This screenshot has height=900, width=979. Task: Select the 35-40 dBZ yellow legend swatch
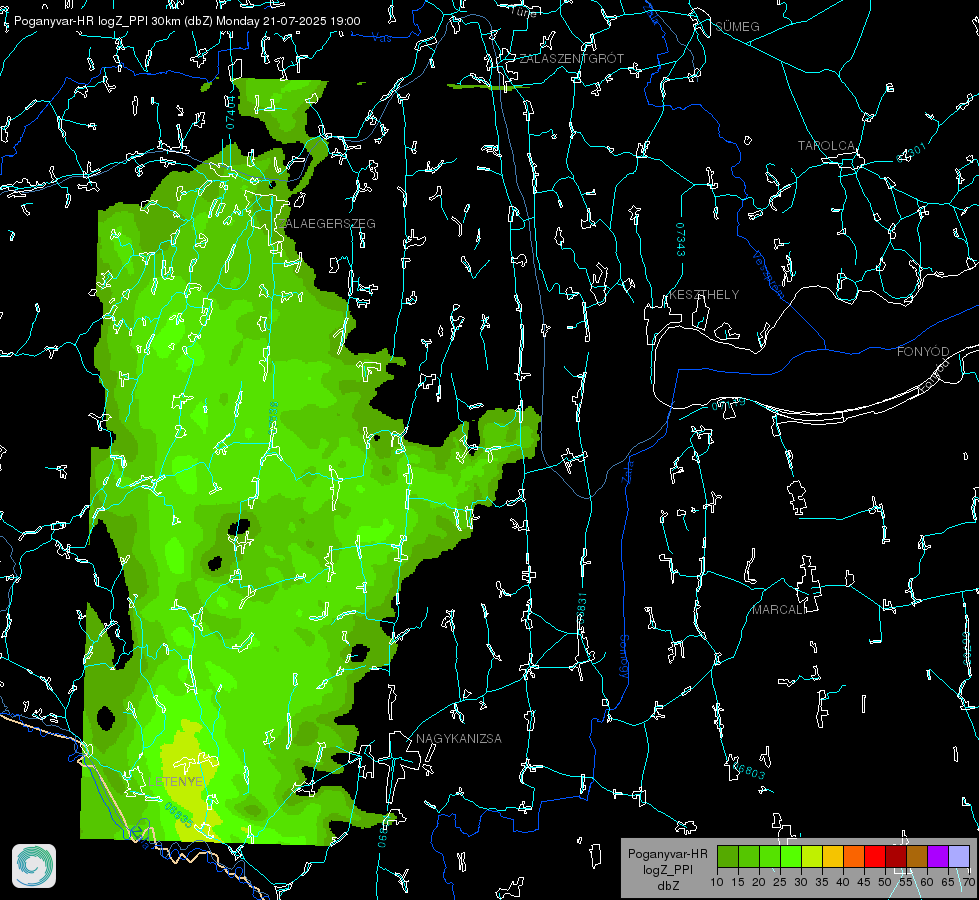tap(833, 856)
